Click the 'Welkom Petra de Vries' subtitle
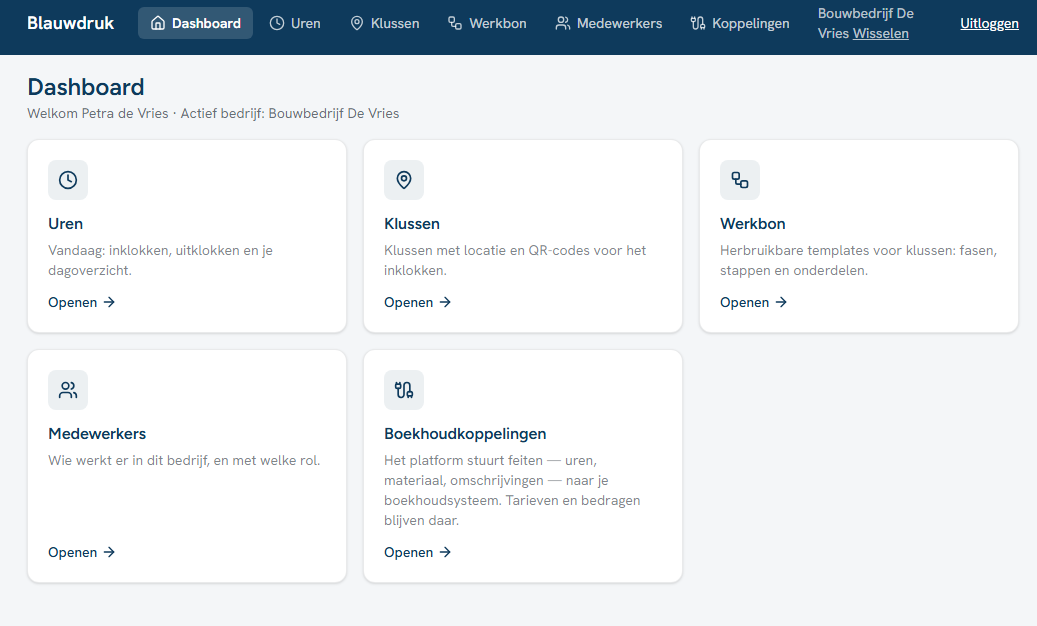This screenshot has width=1037, height=626. coord(213,113)
